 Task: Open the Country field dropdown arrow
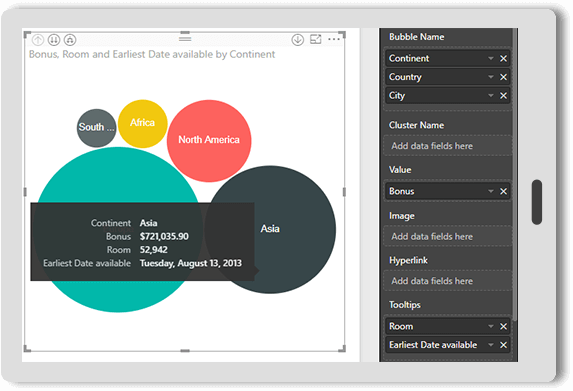point(491,77)
